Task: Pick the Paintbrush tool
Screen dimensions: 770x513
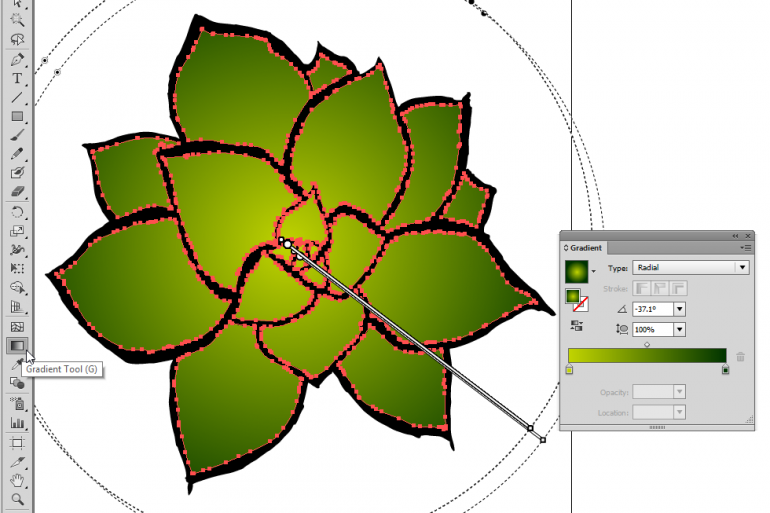Action: tap(17, 135)
